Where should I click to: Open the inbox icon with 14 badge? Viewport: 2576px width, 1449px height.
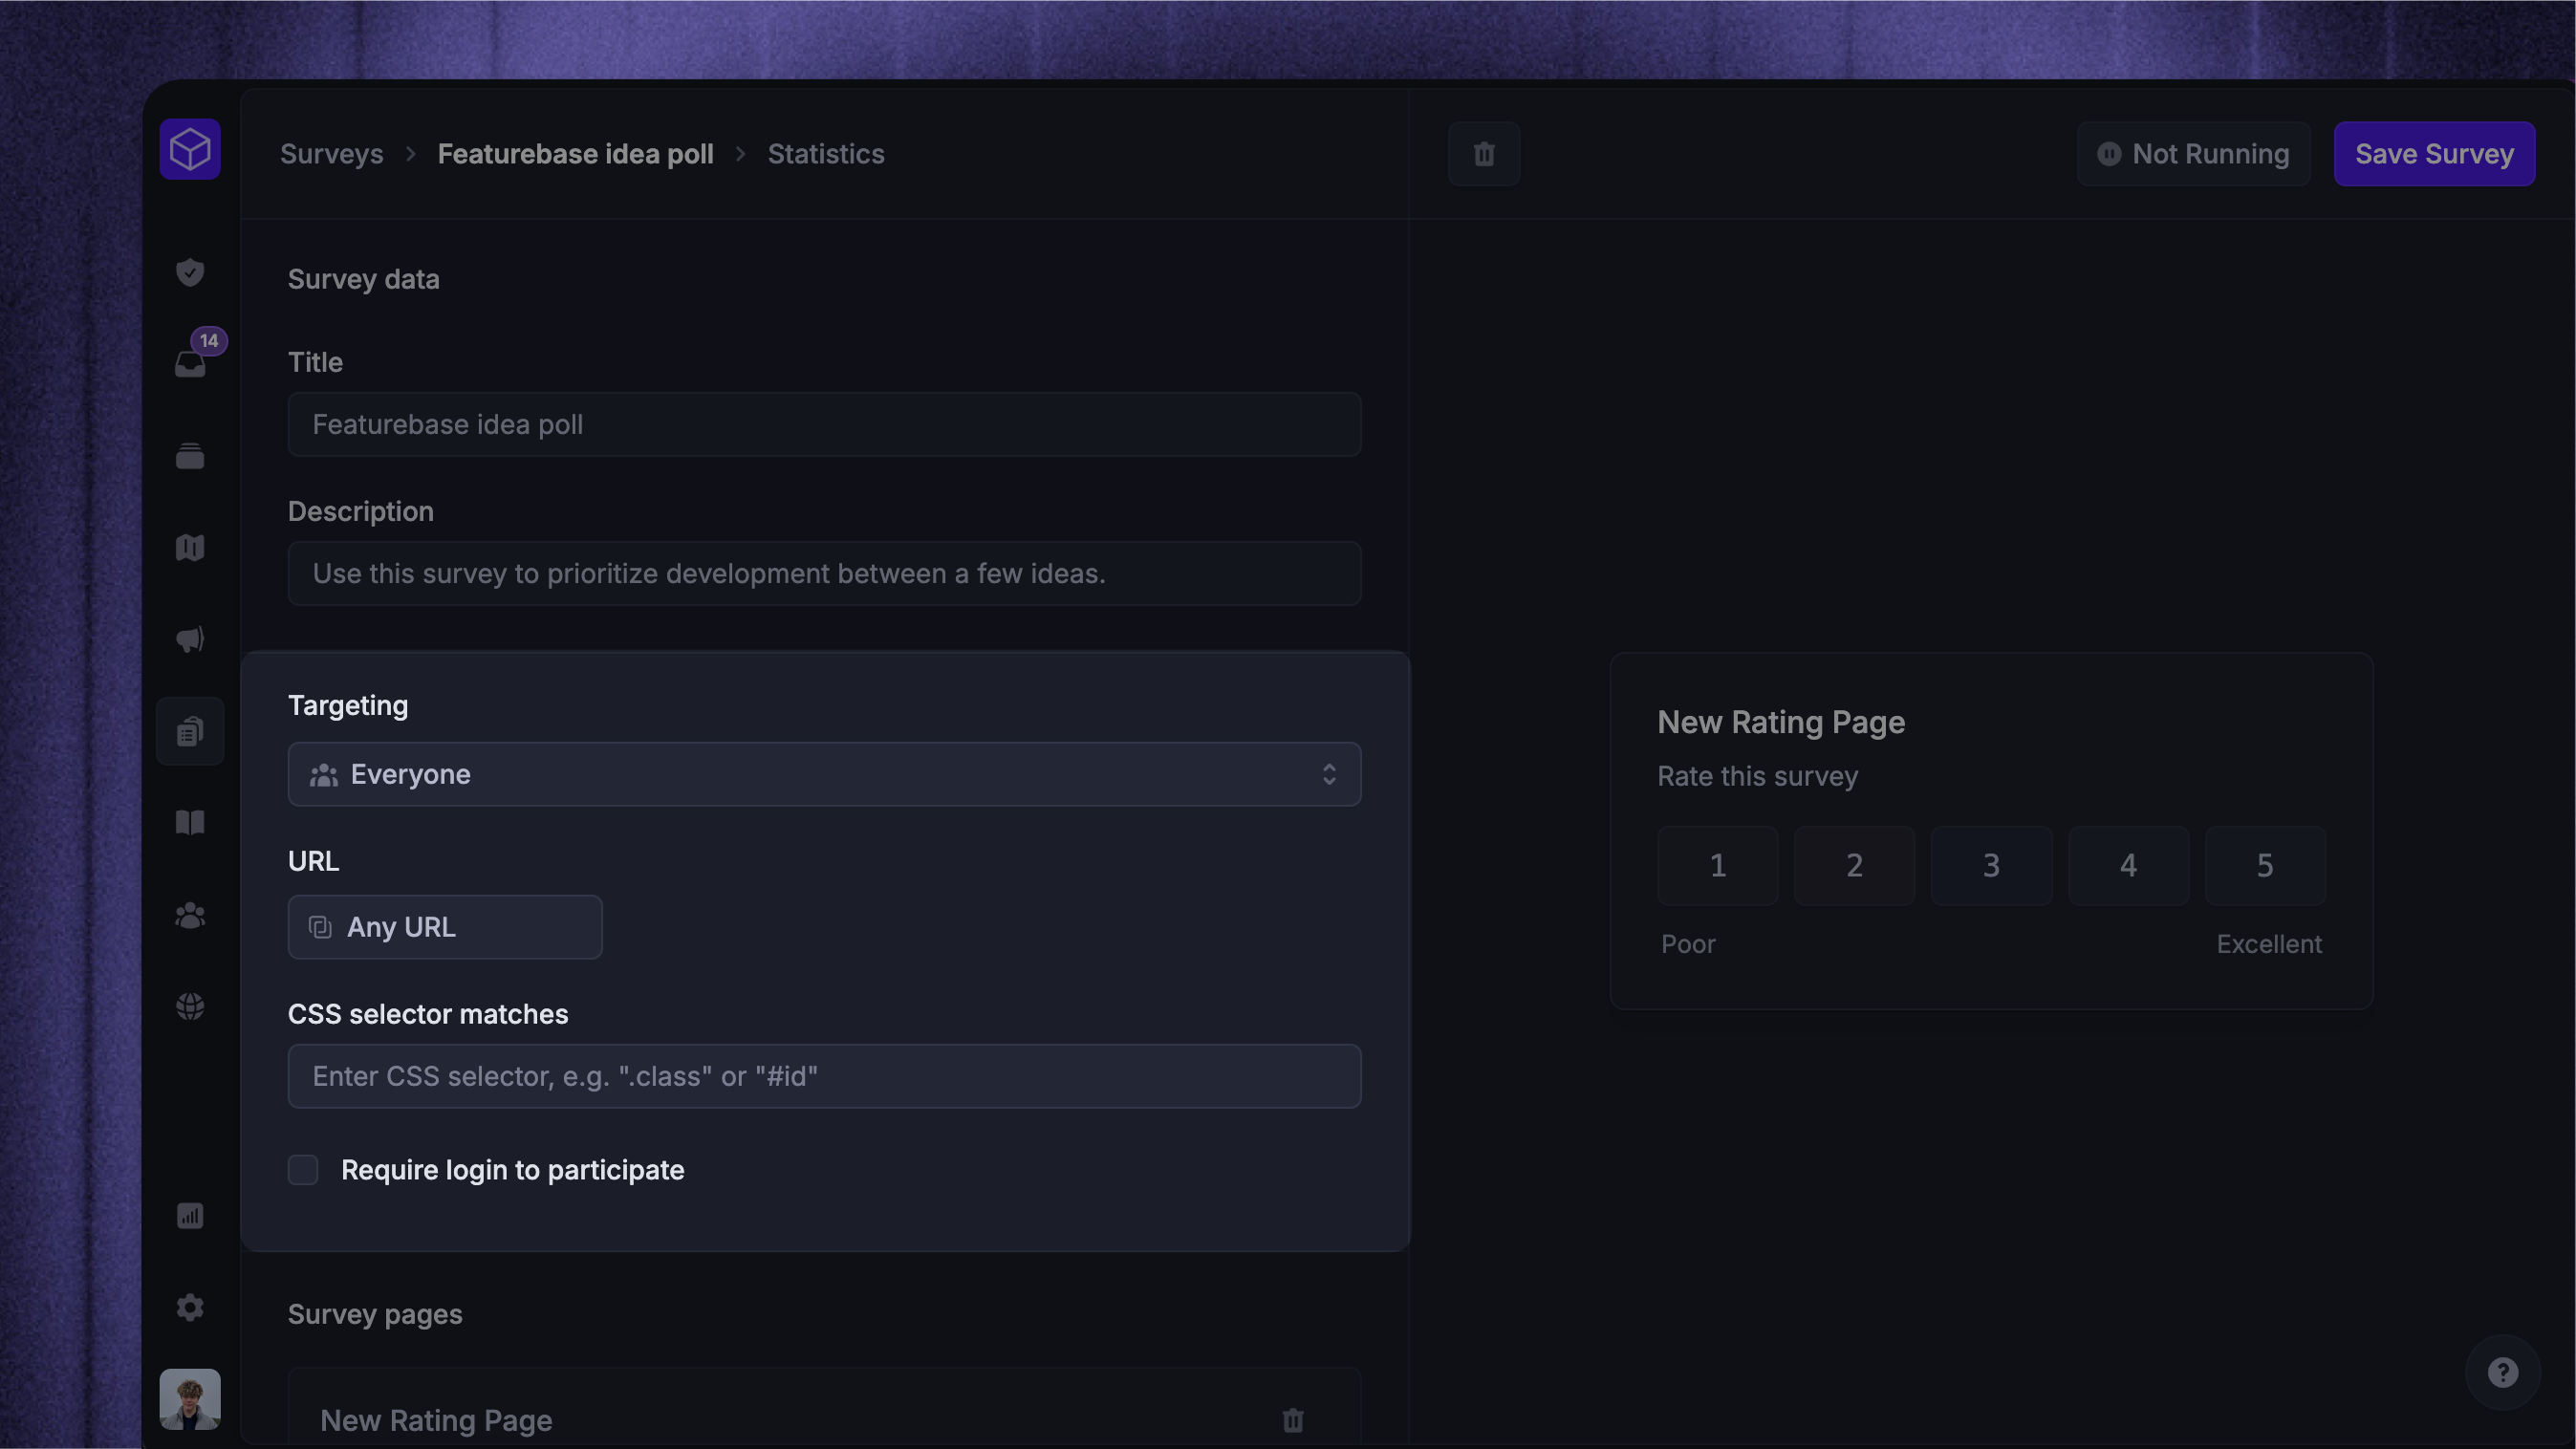click(190, 364)
